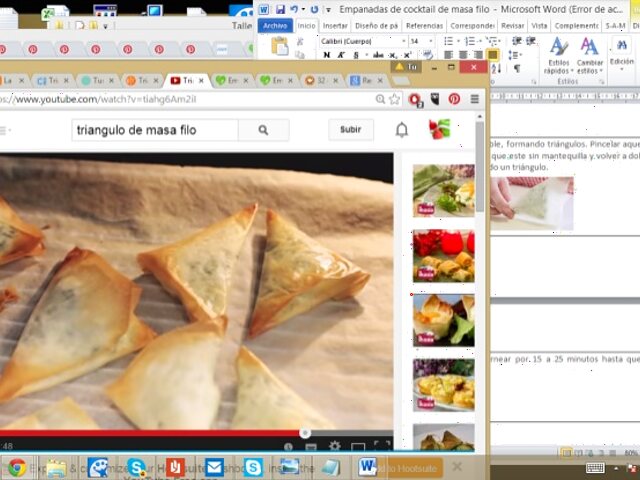
Task: Expand font size 14 dropdown
Action: [431, 41]
